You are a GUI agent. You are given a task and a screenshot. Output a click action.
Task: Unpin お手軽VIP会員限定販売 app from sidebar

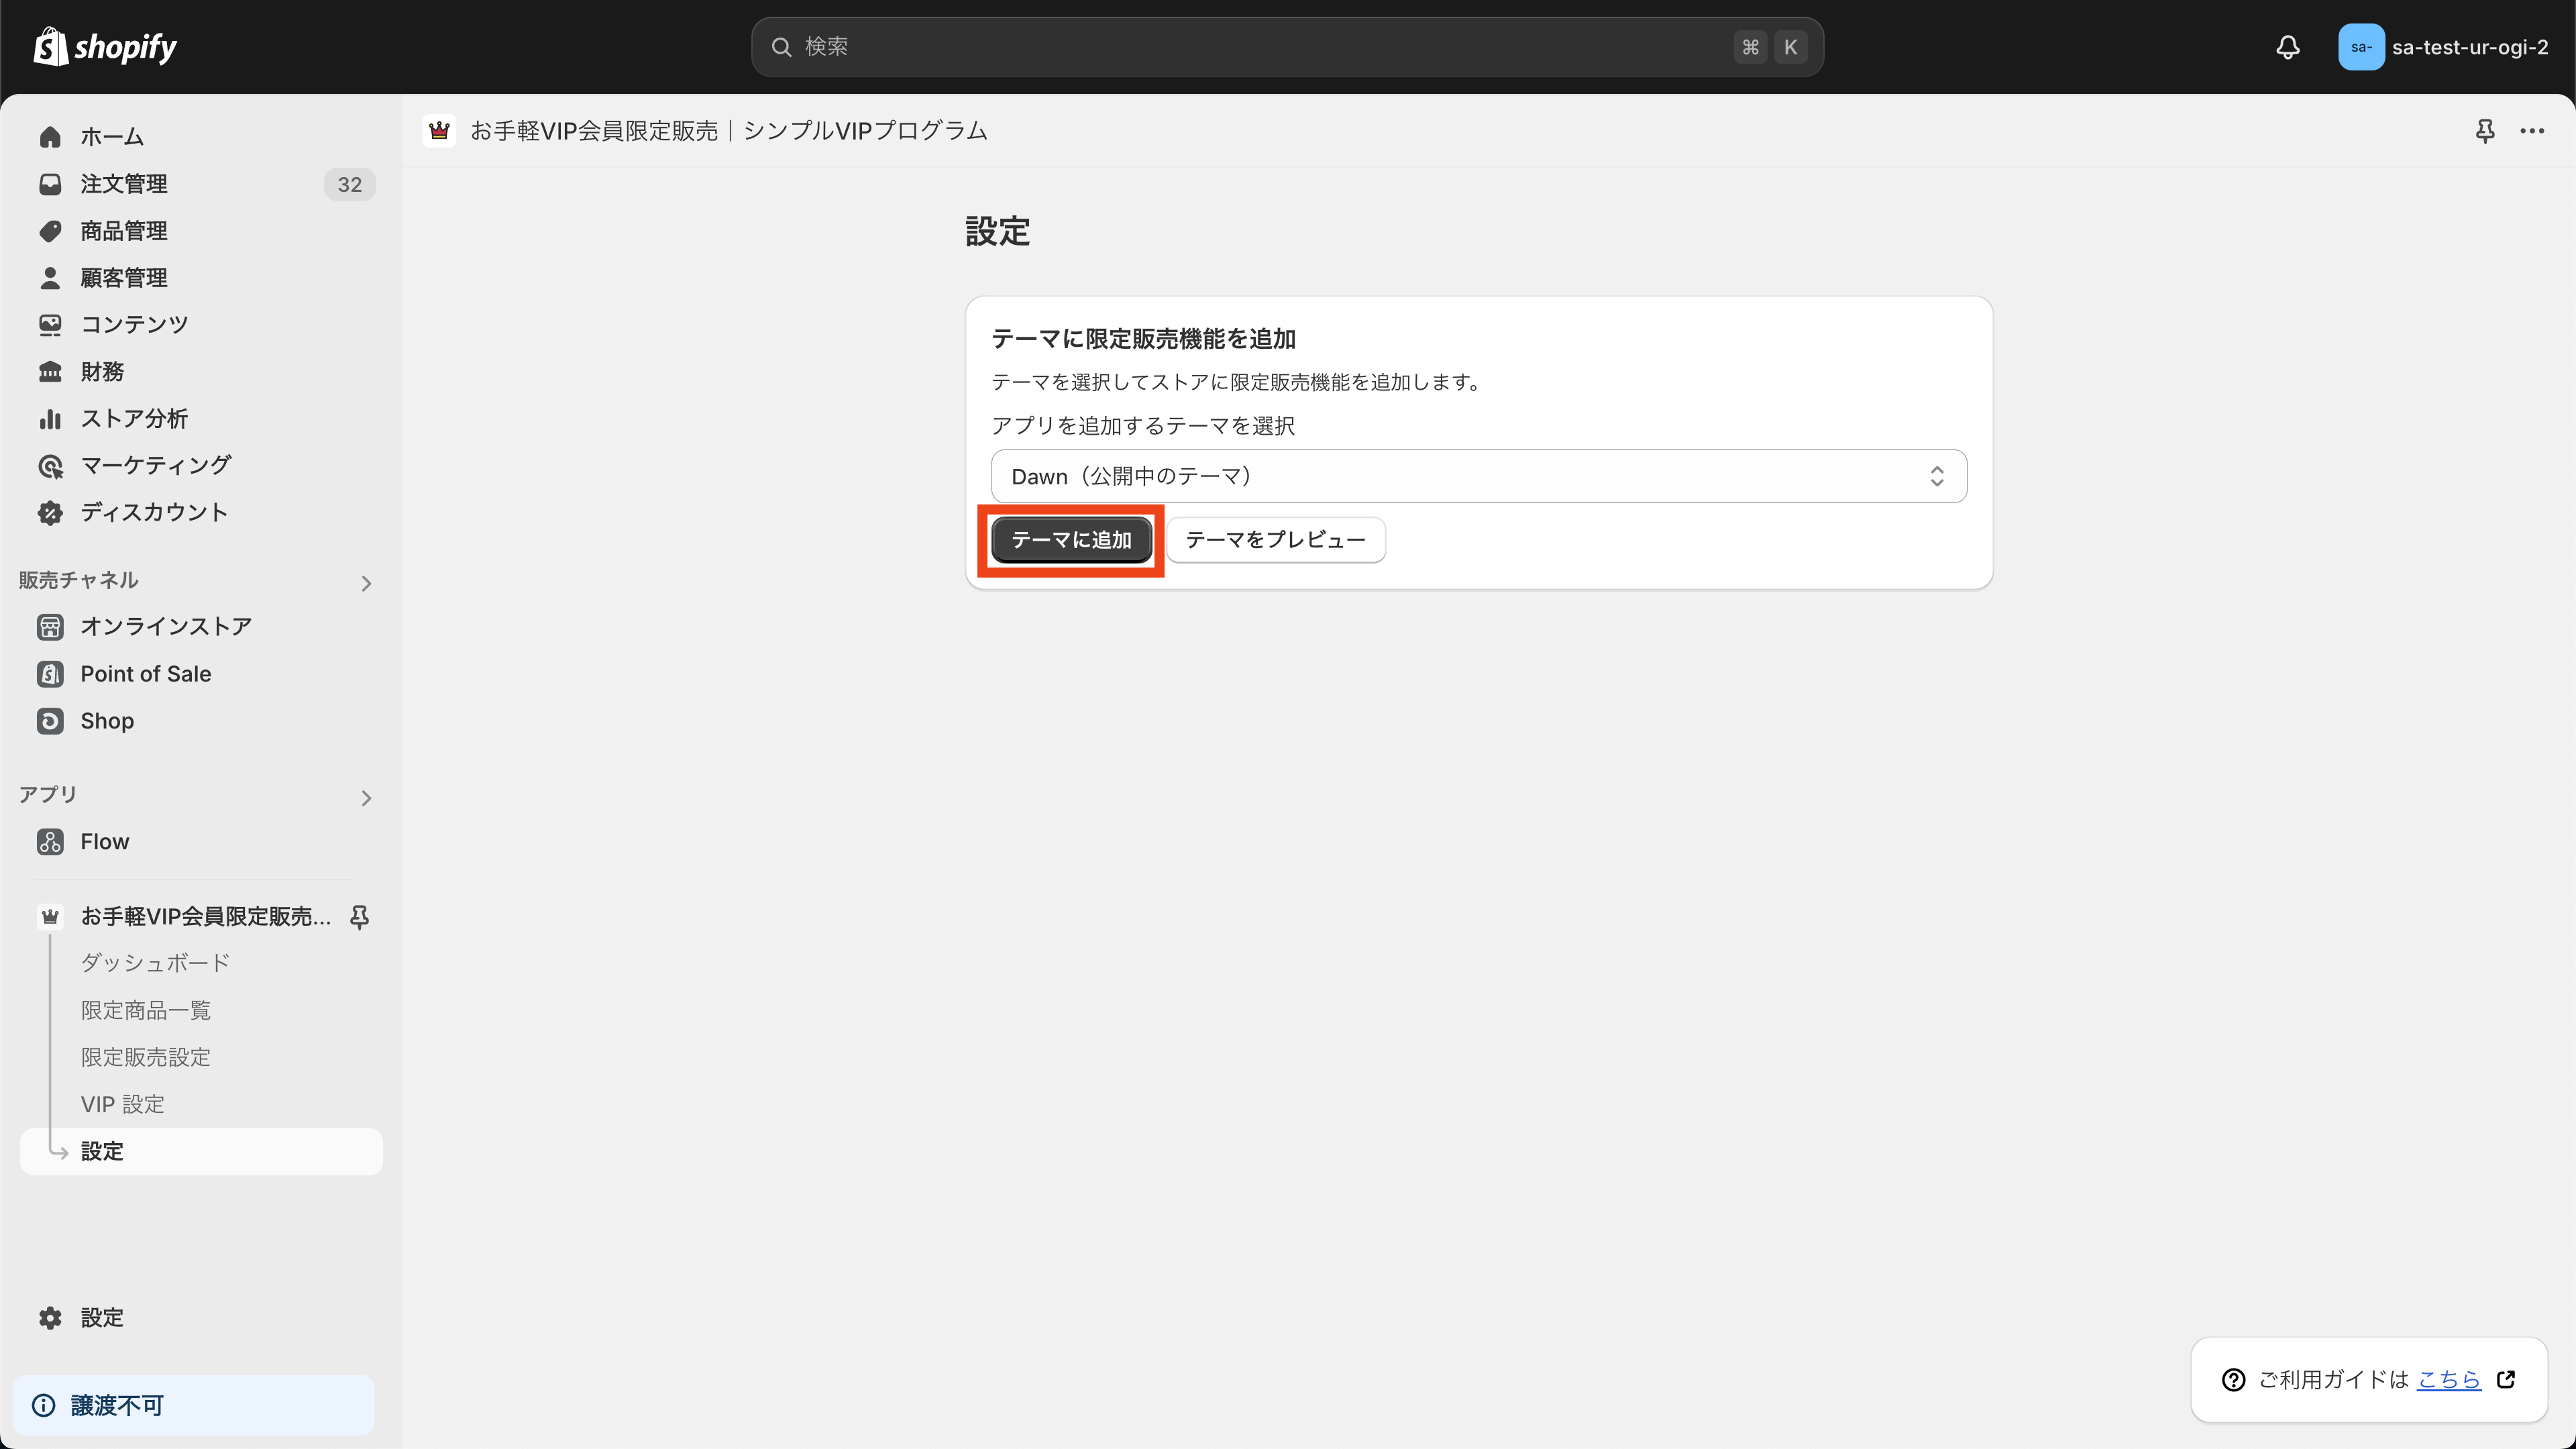pos(360,916)
